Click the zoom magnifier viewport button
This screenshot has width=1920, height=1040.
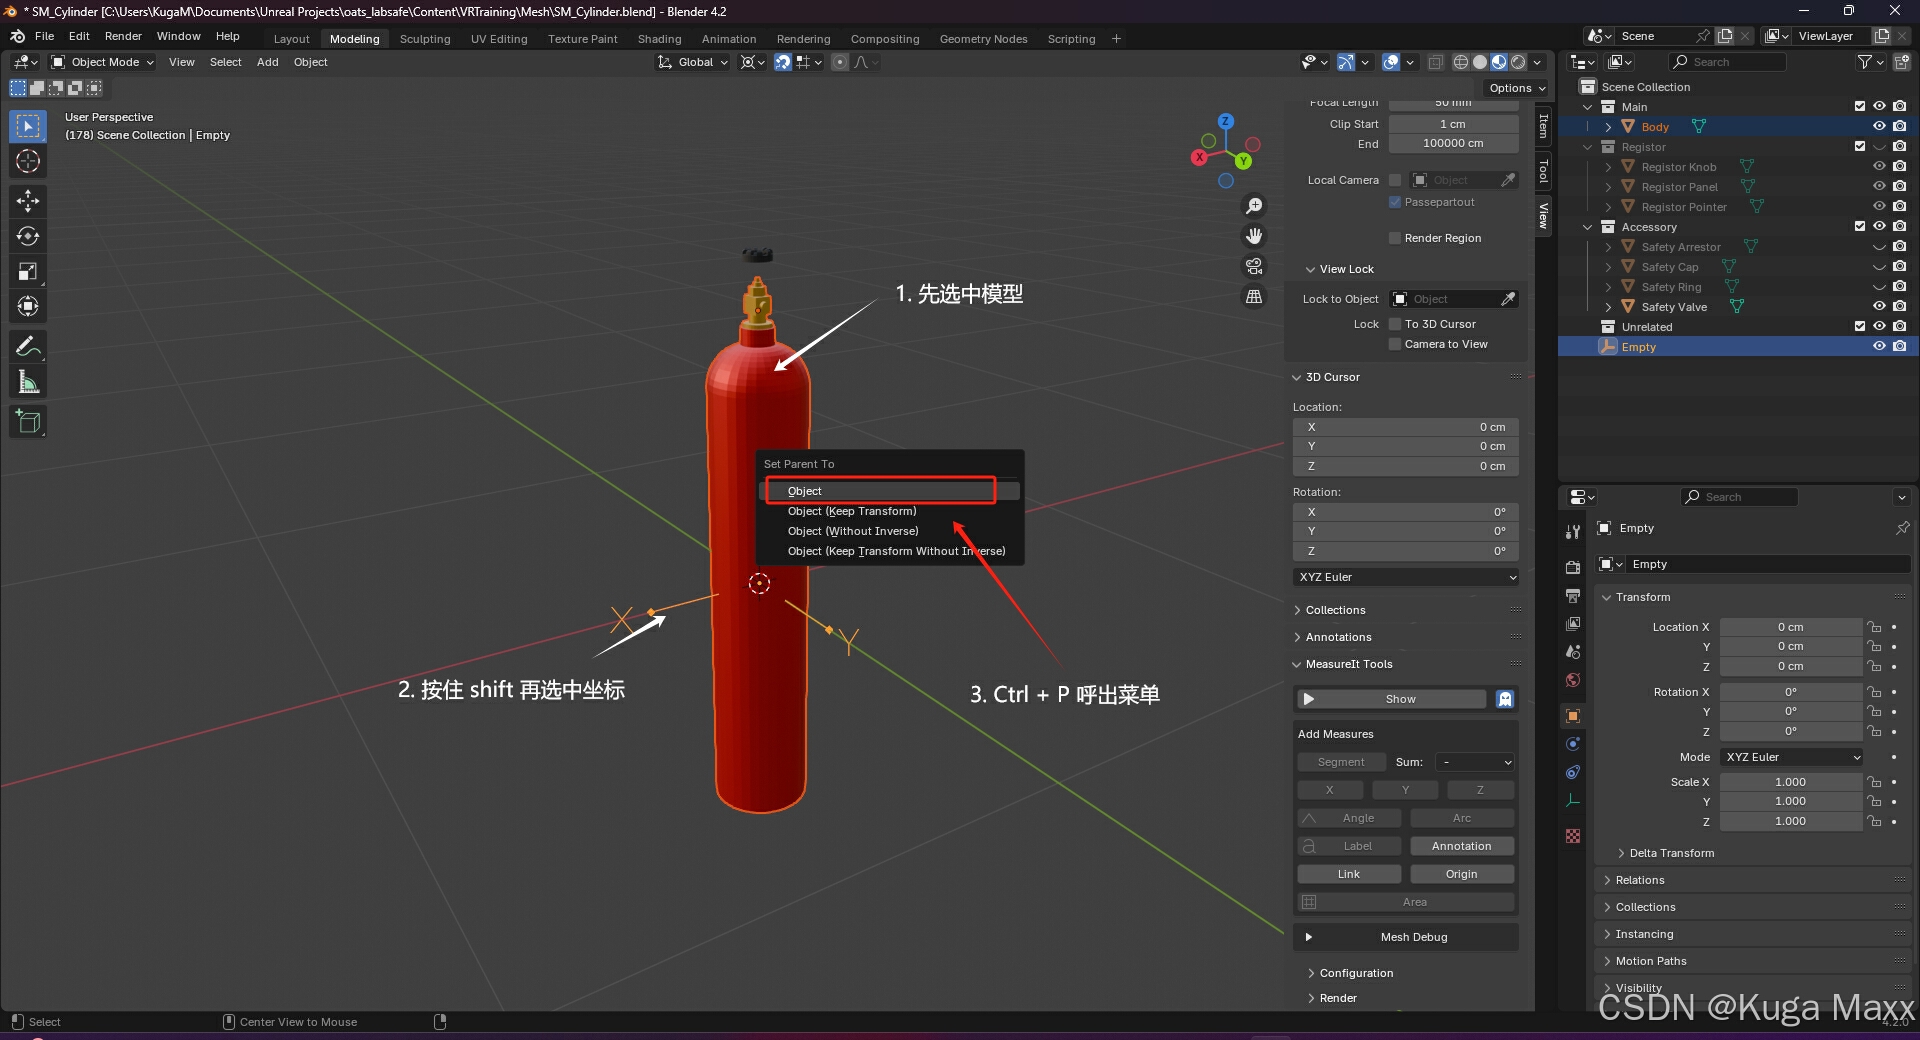(1253, 206)
